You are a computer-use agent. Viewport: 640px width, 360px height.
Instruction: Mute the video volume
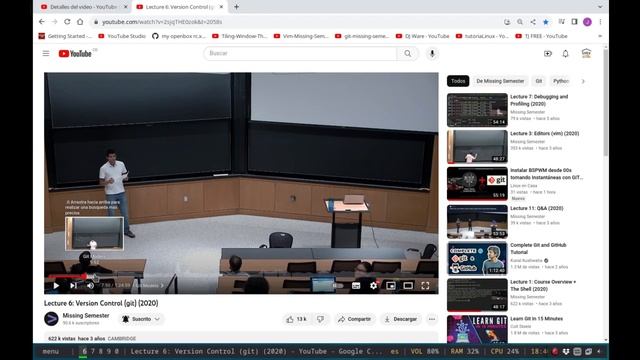[x=90, y=286]
